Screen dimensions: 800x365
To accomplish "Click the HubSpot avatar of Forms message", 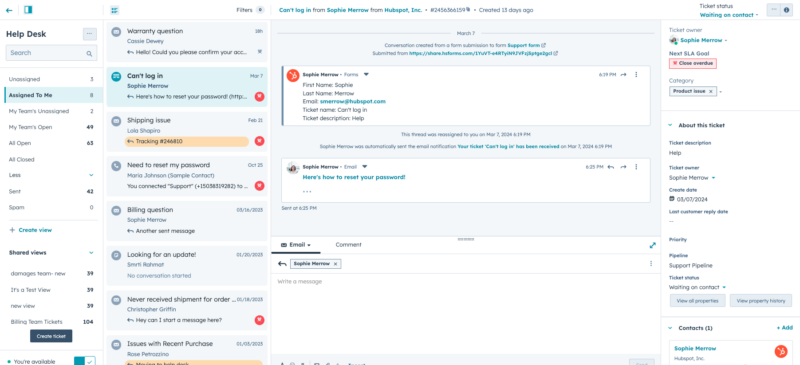I will pyautogui.click(x=293, y=76).
